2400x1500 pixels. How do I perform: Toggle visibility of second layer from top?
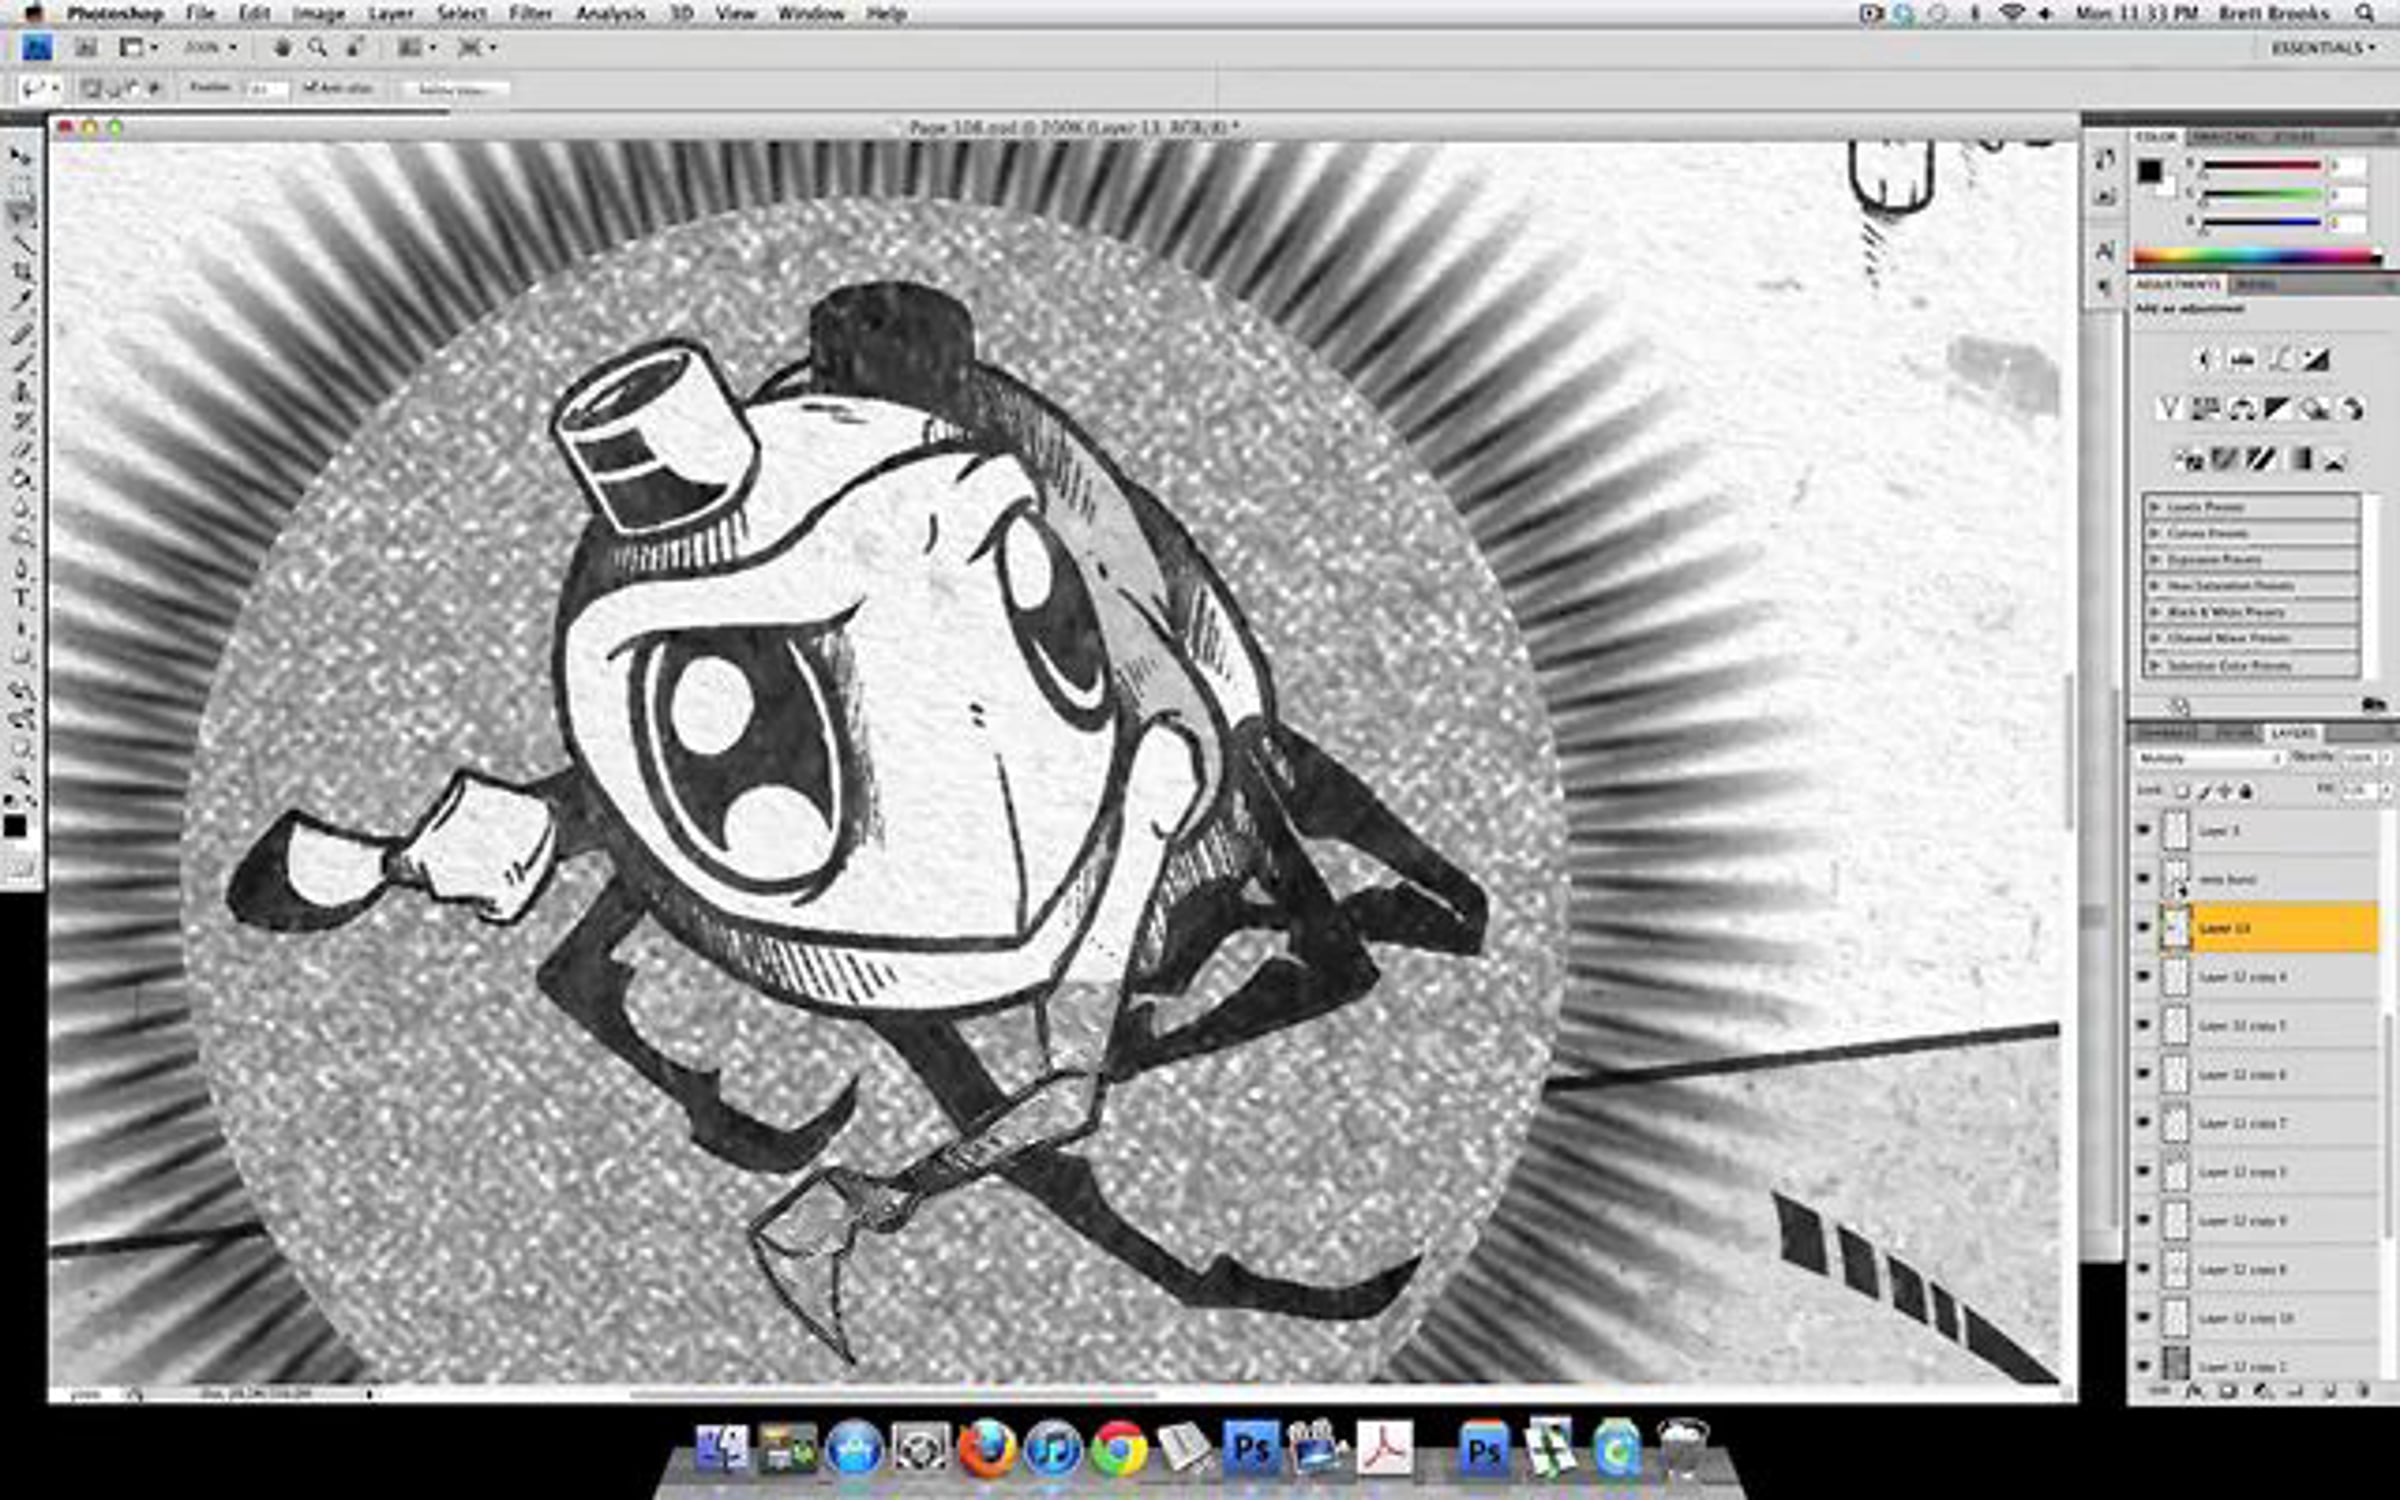2143,878
